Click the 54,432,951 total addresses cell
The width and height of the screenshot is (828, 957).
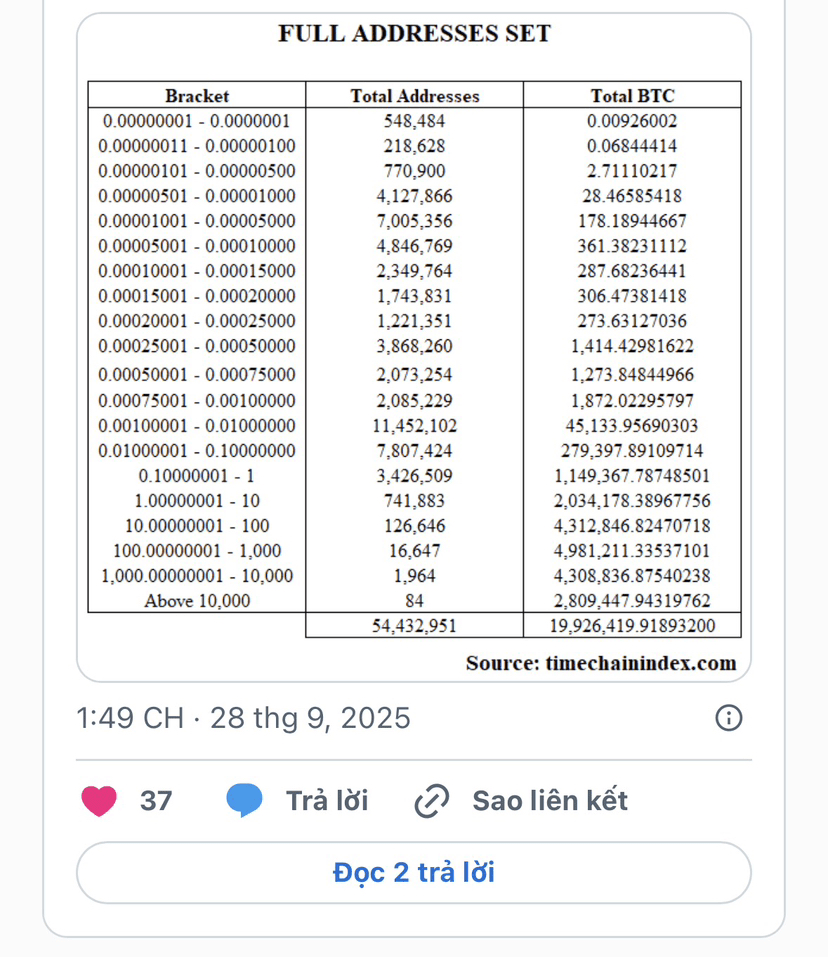pyautogui.click(x=414, y=626)
